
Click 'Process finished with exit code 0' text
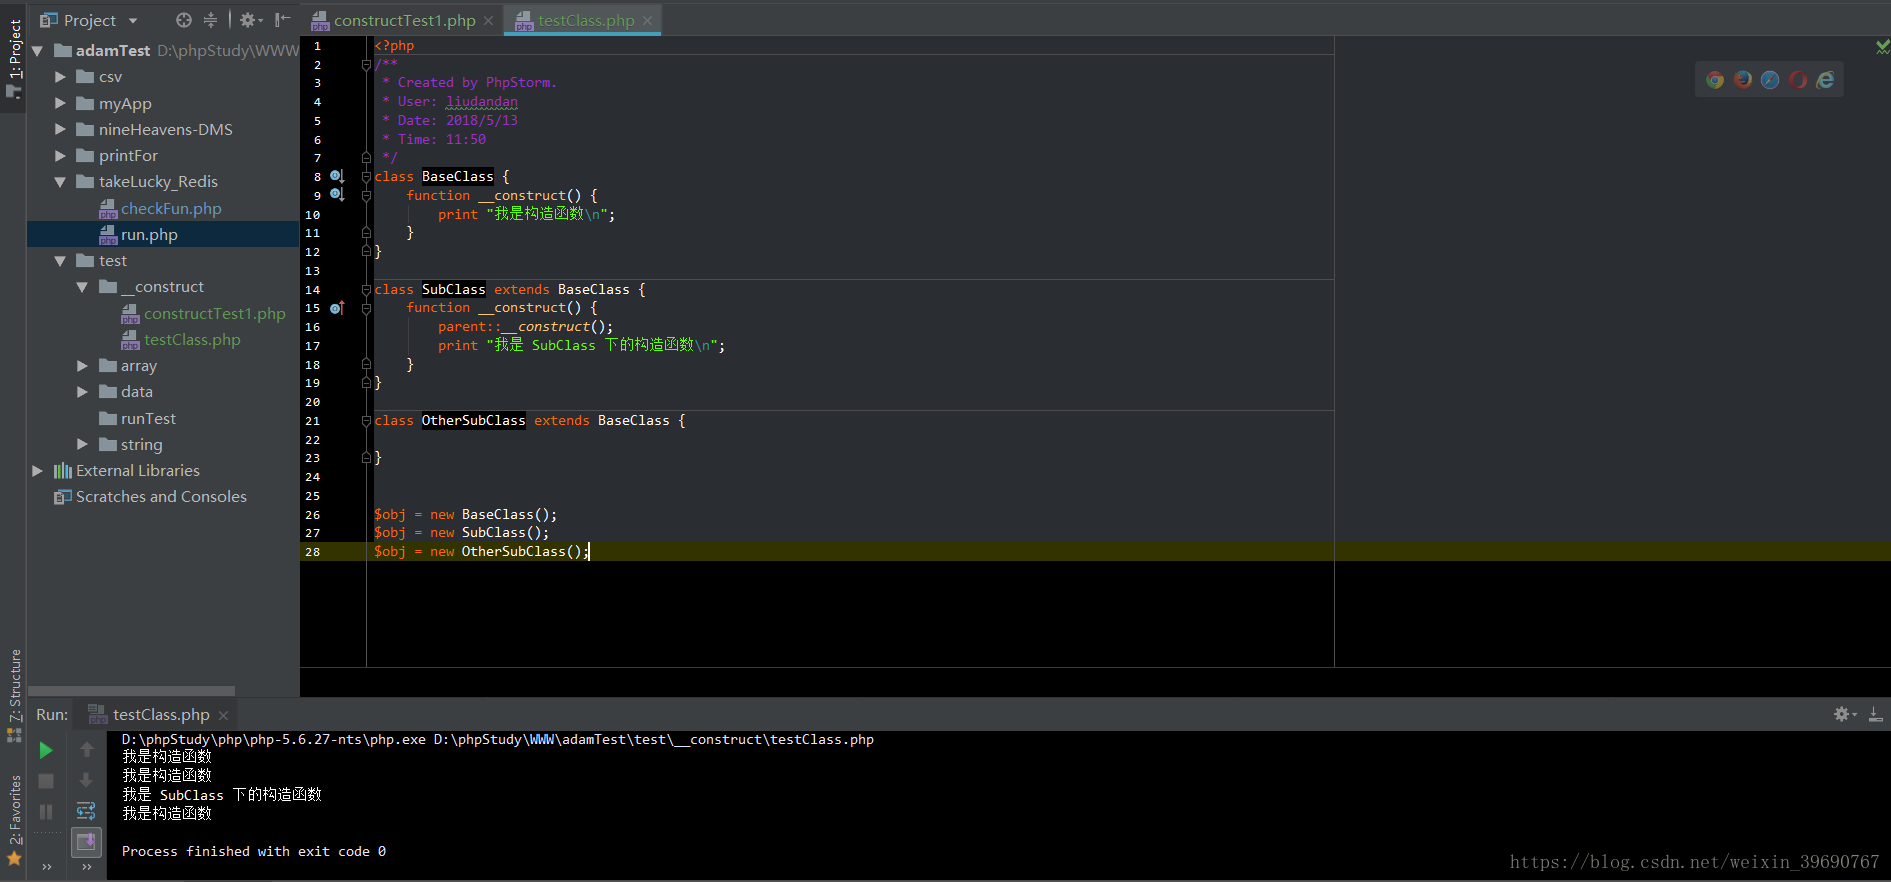pos(254,851)
